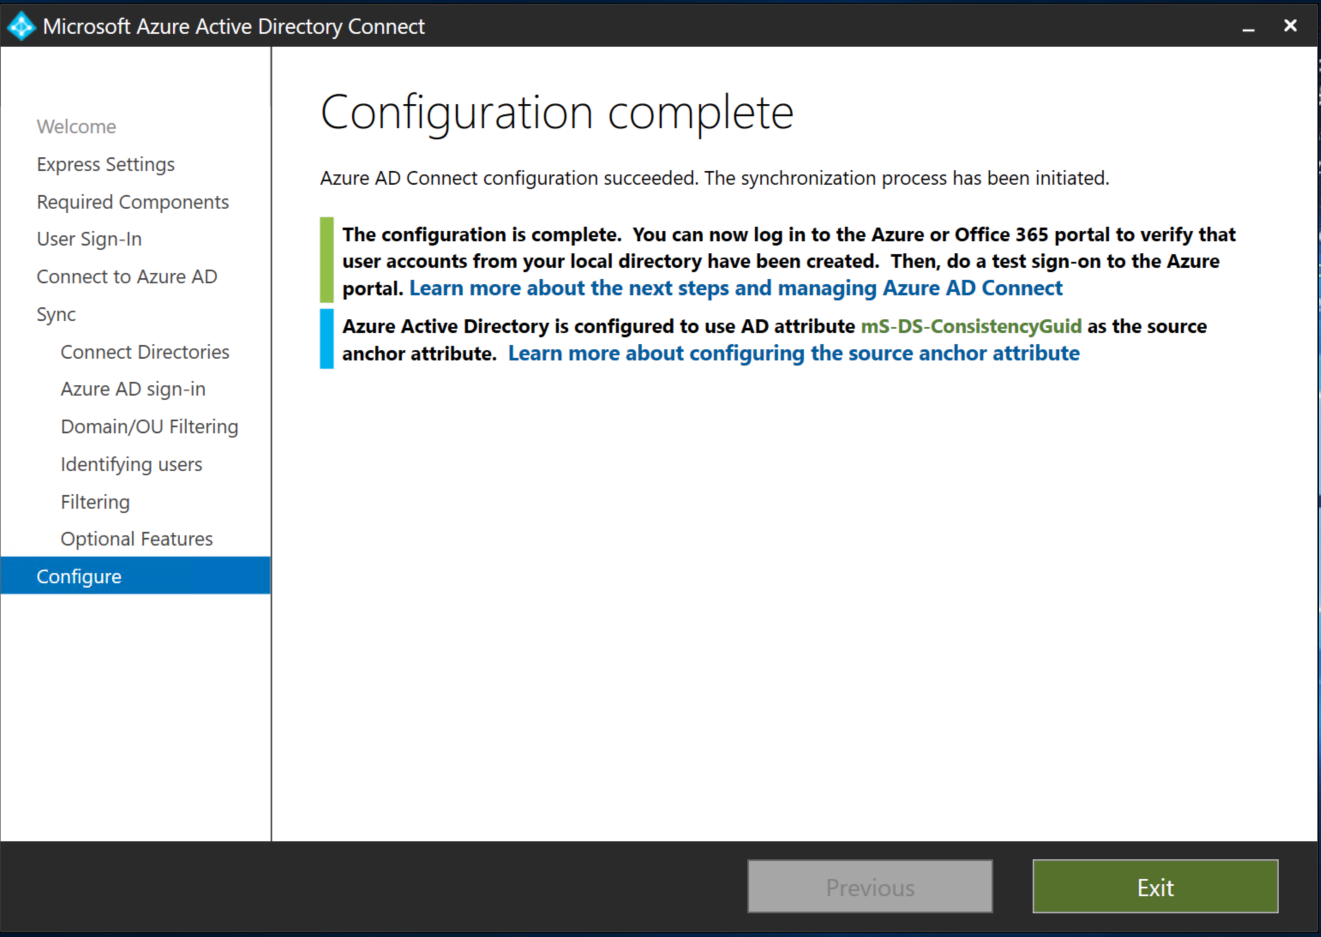Open link about configuring the source anchor attribute
Viewport: 1321px width, 937px height.
tap(794, 353)
